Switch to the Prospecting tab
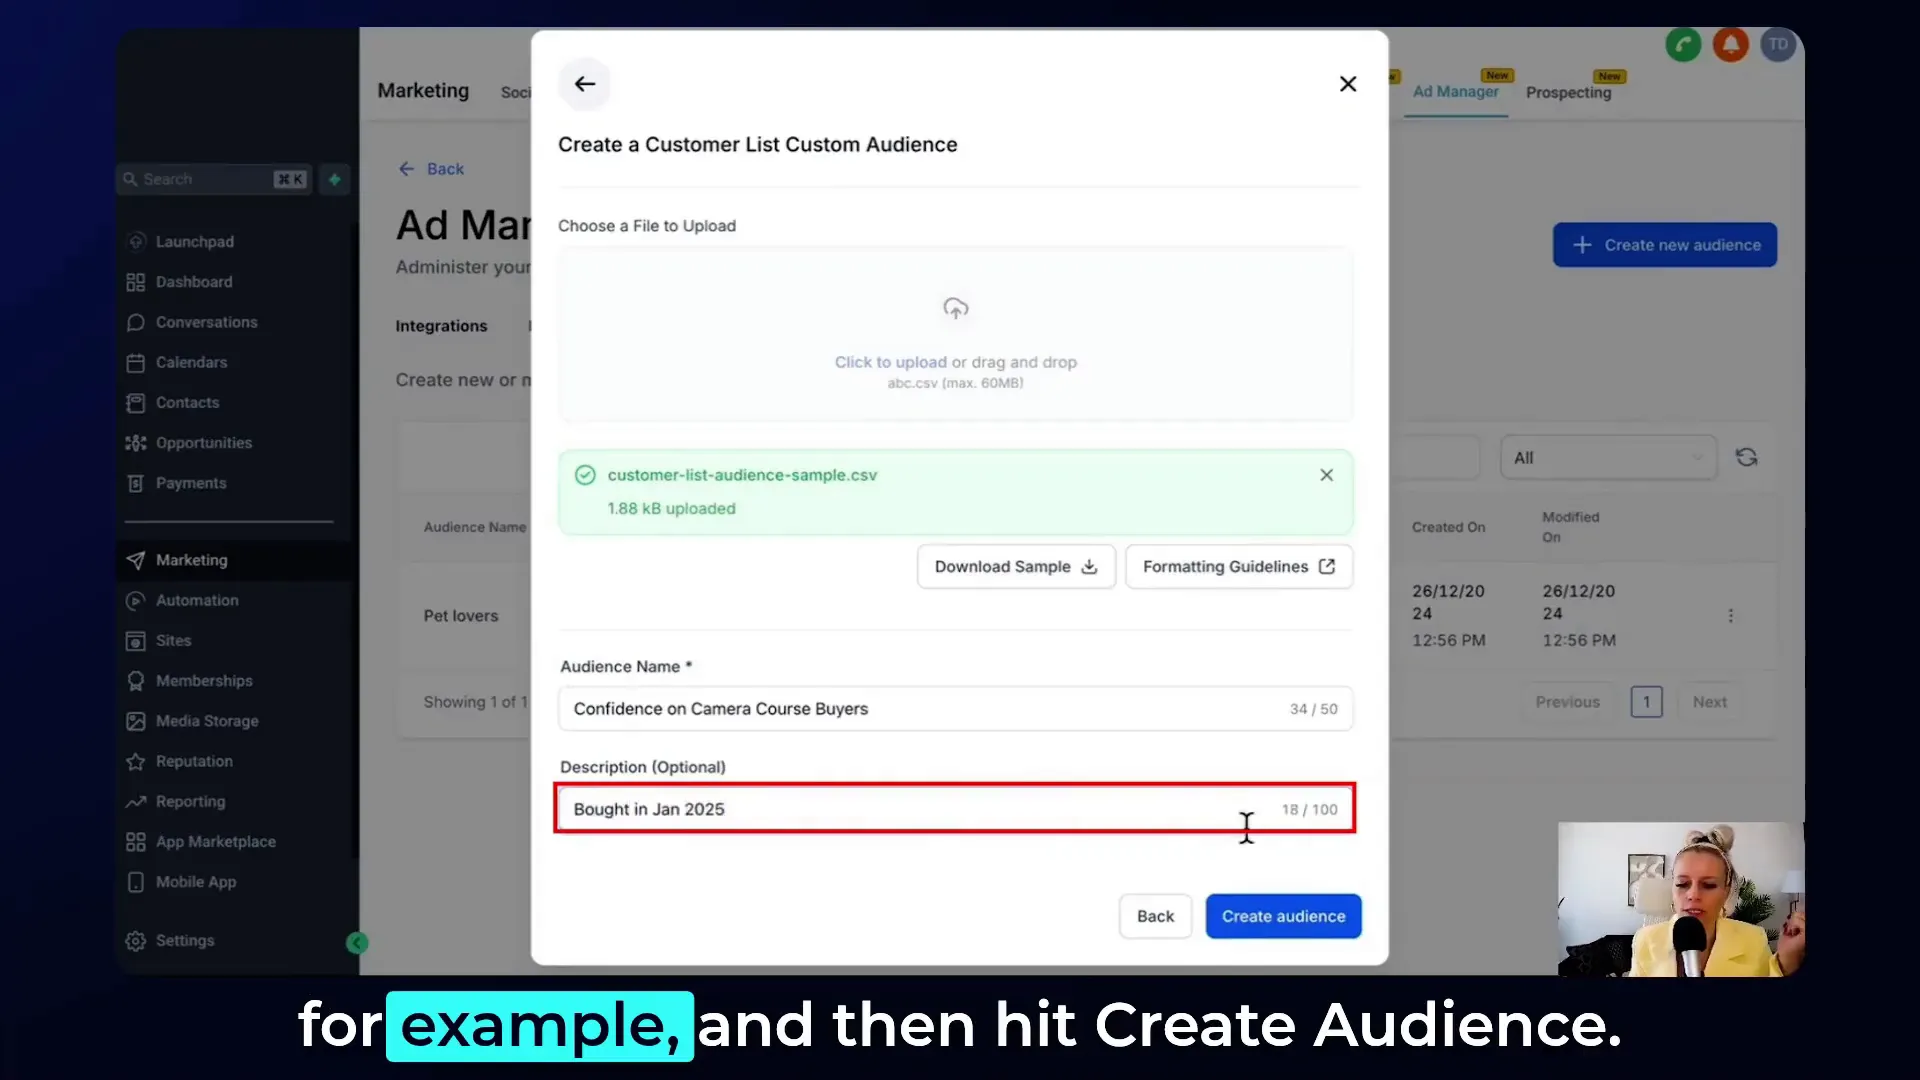 coord(1570,92)
